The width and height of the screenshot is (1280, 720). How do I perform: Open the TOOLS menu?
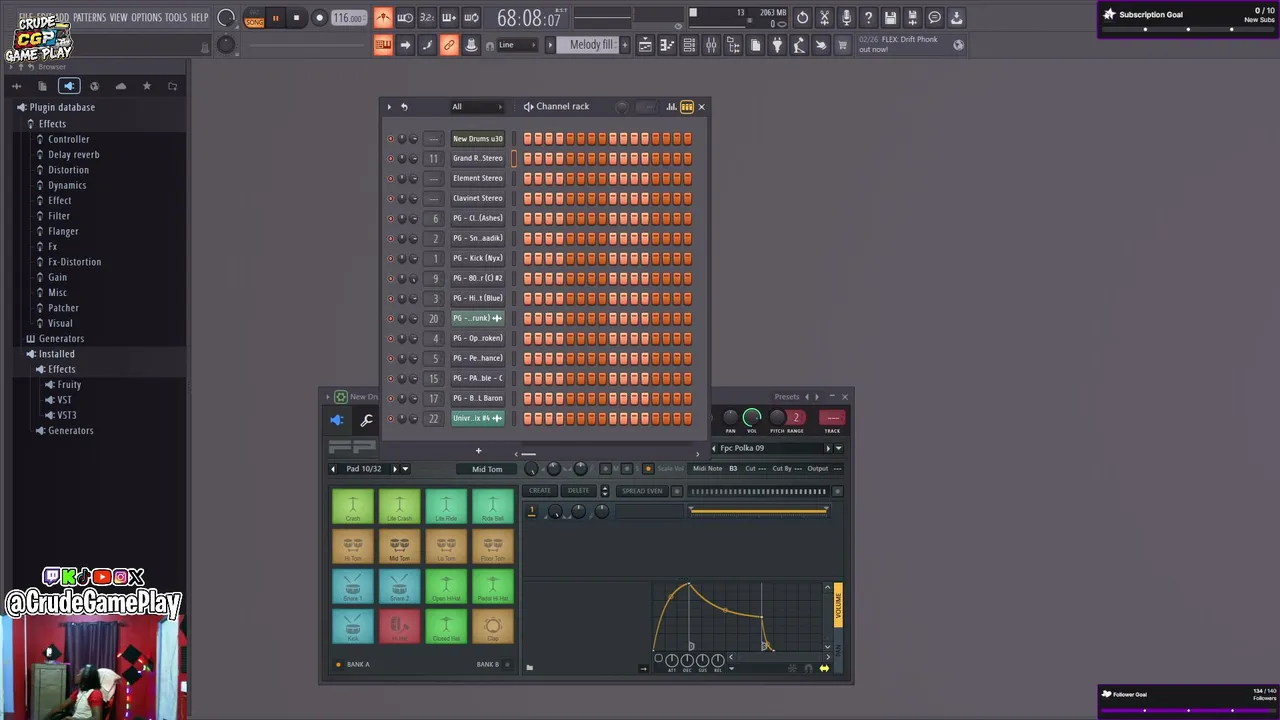pos(175,17)
